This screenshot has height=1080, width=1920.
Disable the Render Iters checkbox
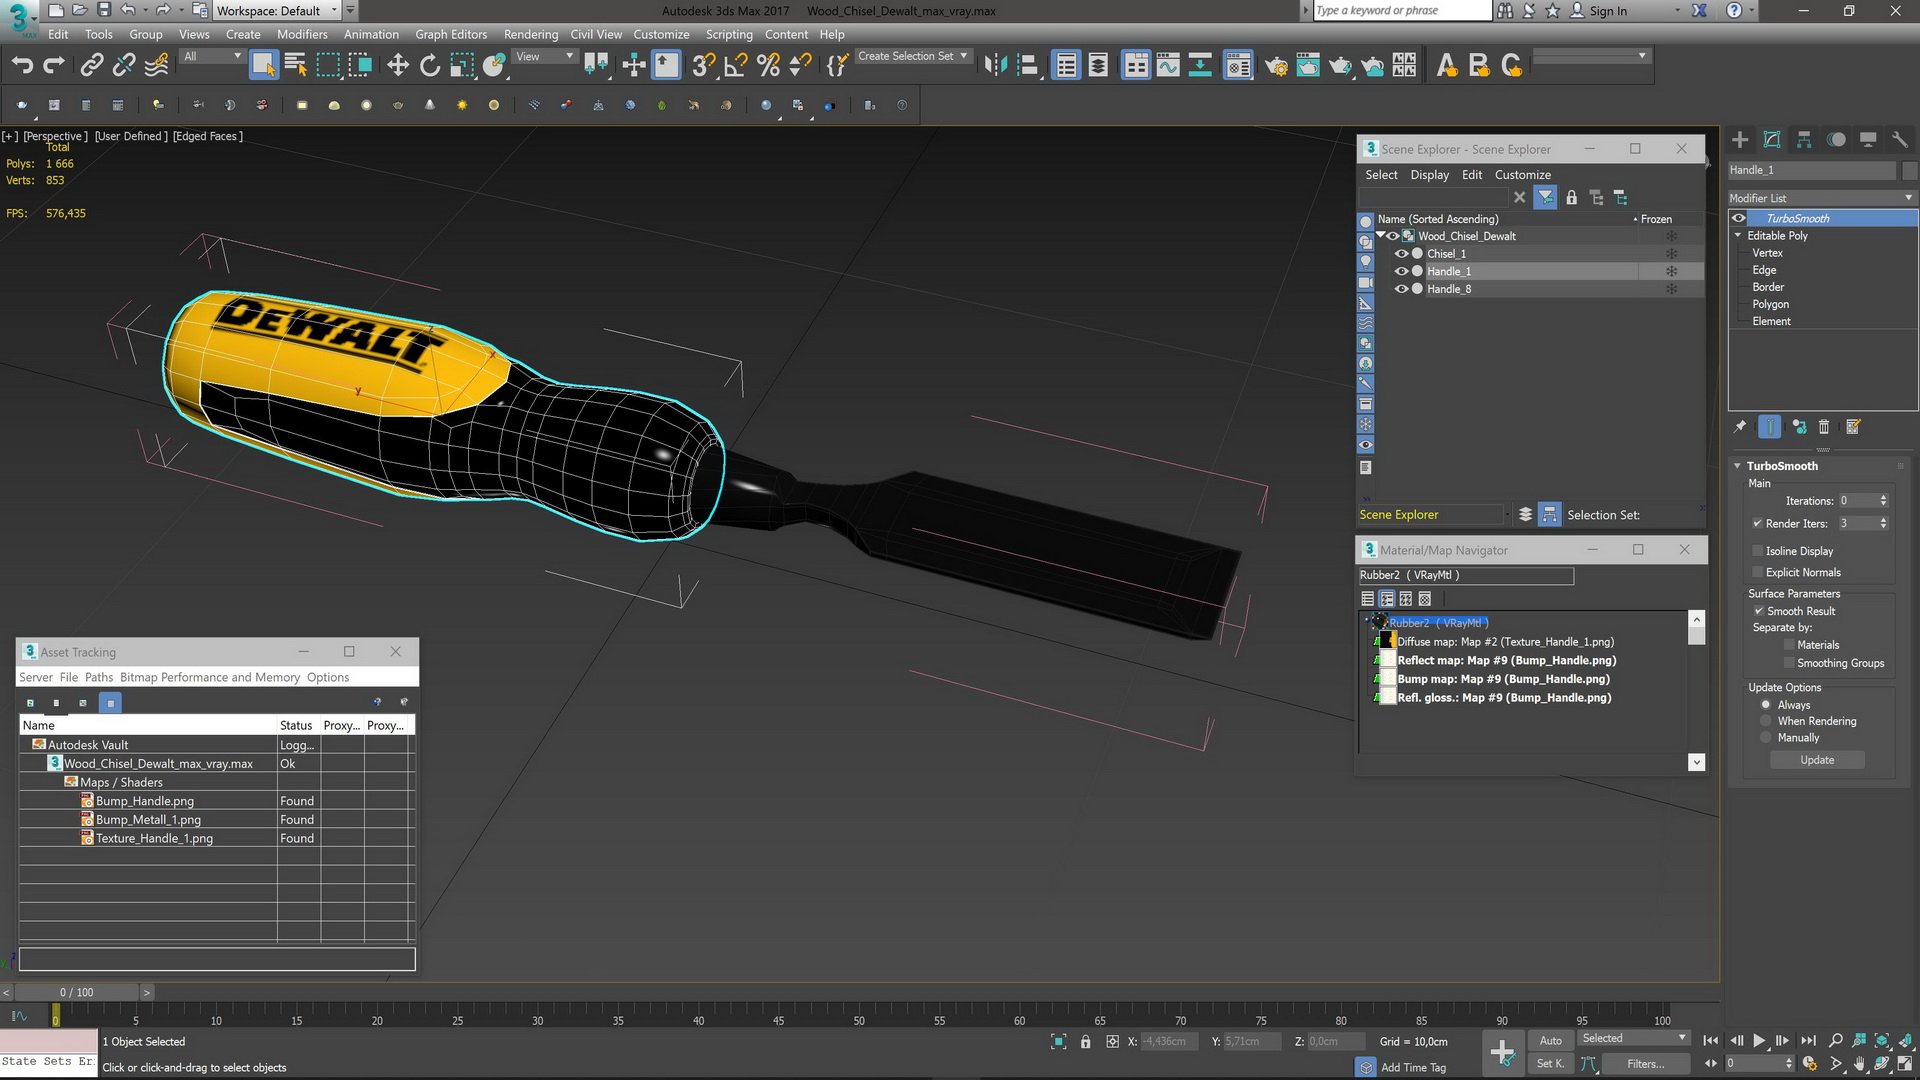click(x=1757, y=524)
